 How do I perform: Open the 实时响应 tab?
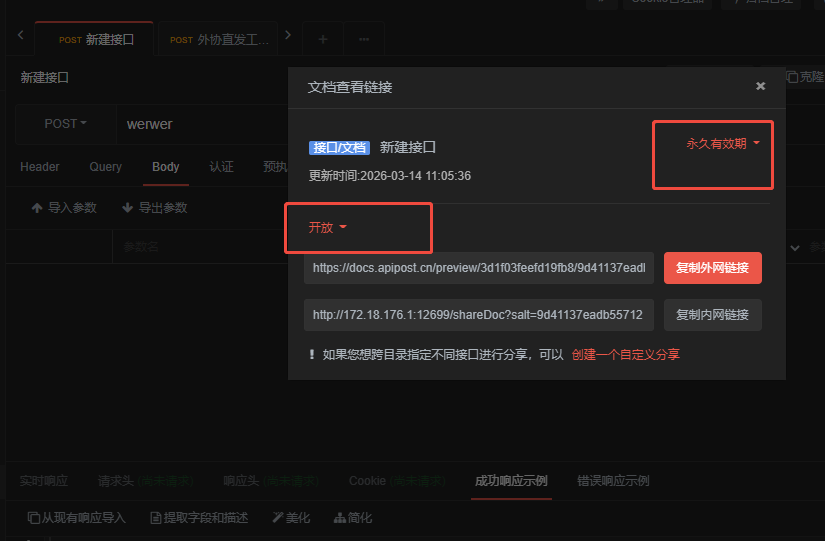[x=44, y=481]
